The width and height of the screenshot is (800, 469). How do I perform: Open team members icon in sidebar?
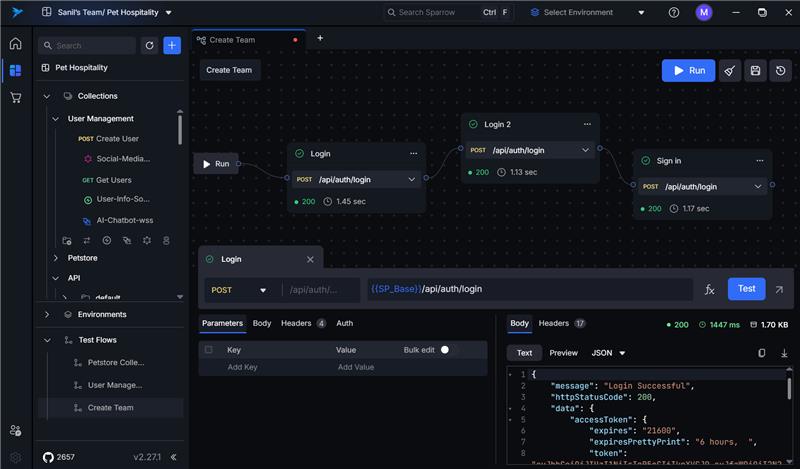click(x=15, y=431)
